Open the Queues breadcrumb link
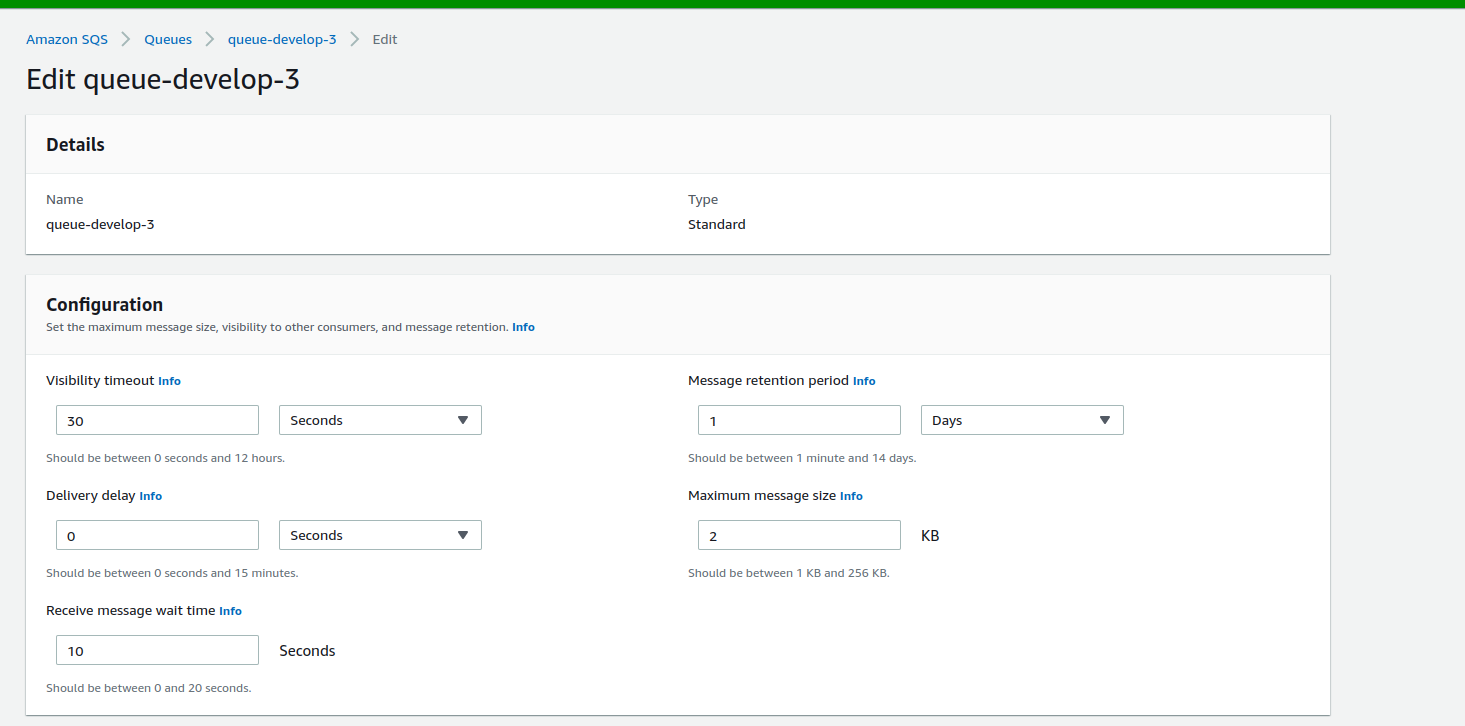1465x726 pixels. point(167,39)
